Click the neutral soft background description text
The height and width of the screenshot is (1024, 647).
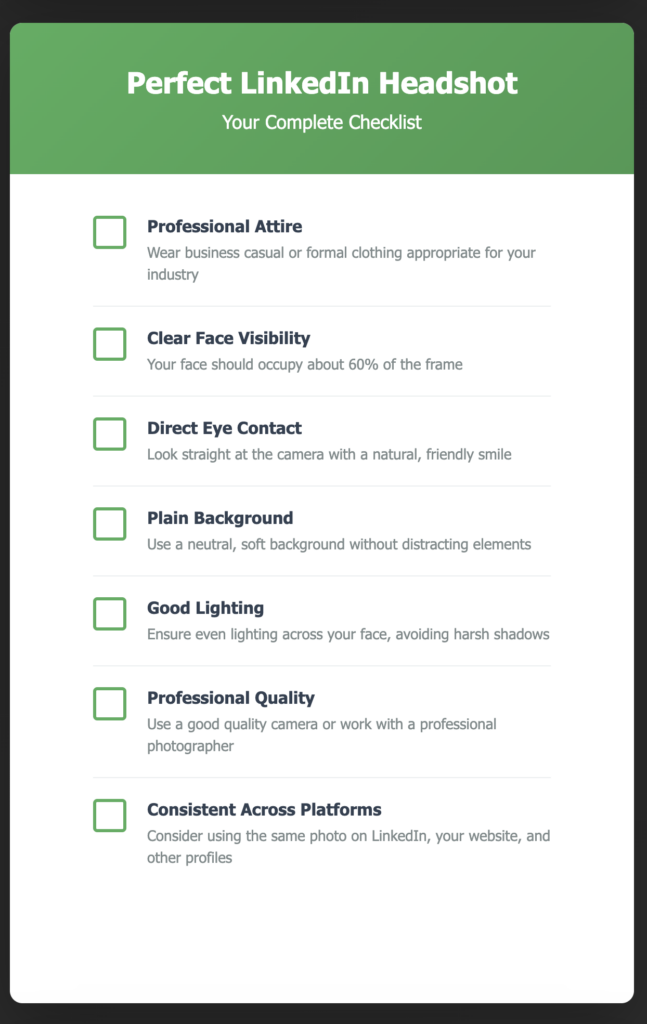click(336, 544)
